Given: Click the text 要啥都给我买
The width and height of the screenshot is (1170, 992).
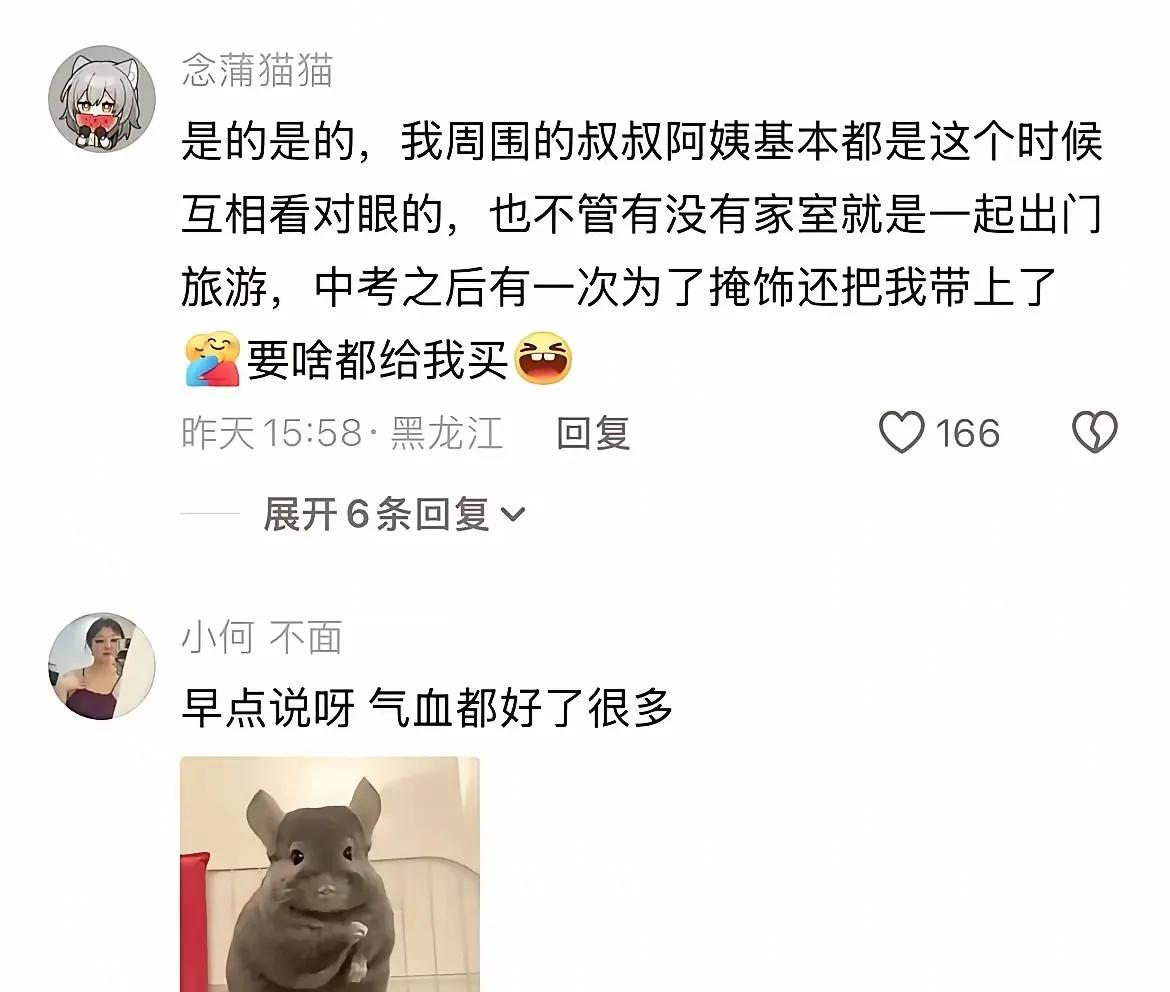Looking at the screenshot, I should [x=378, y=360].
